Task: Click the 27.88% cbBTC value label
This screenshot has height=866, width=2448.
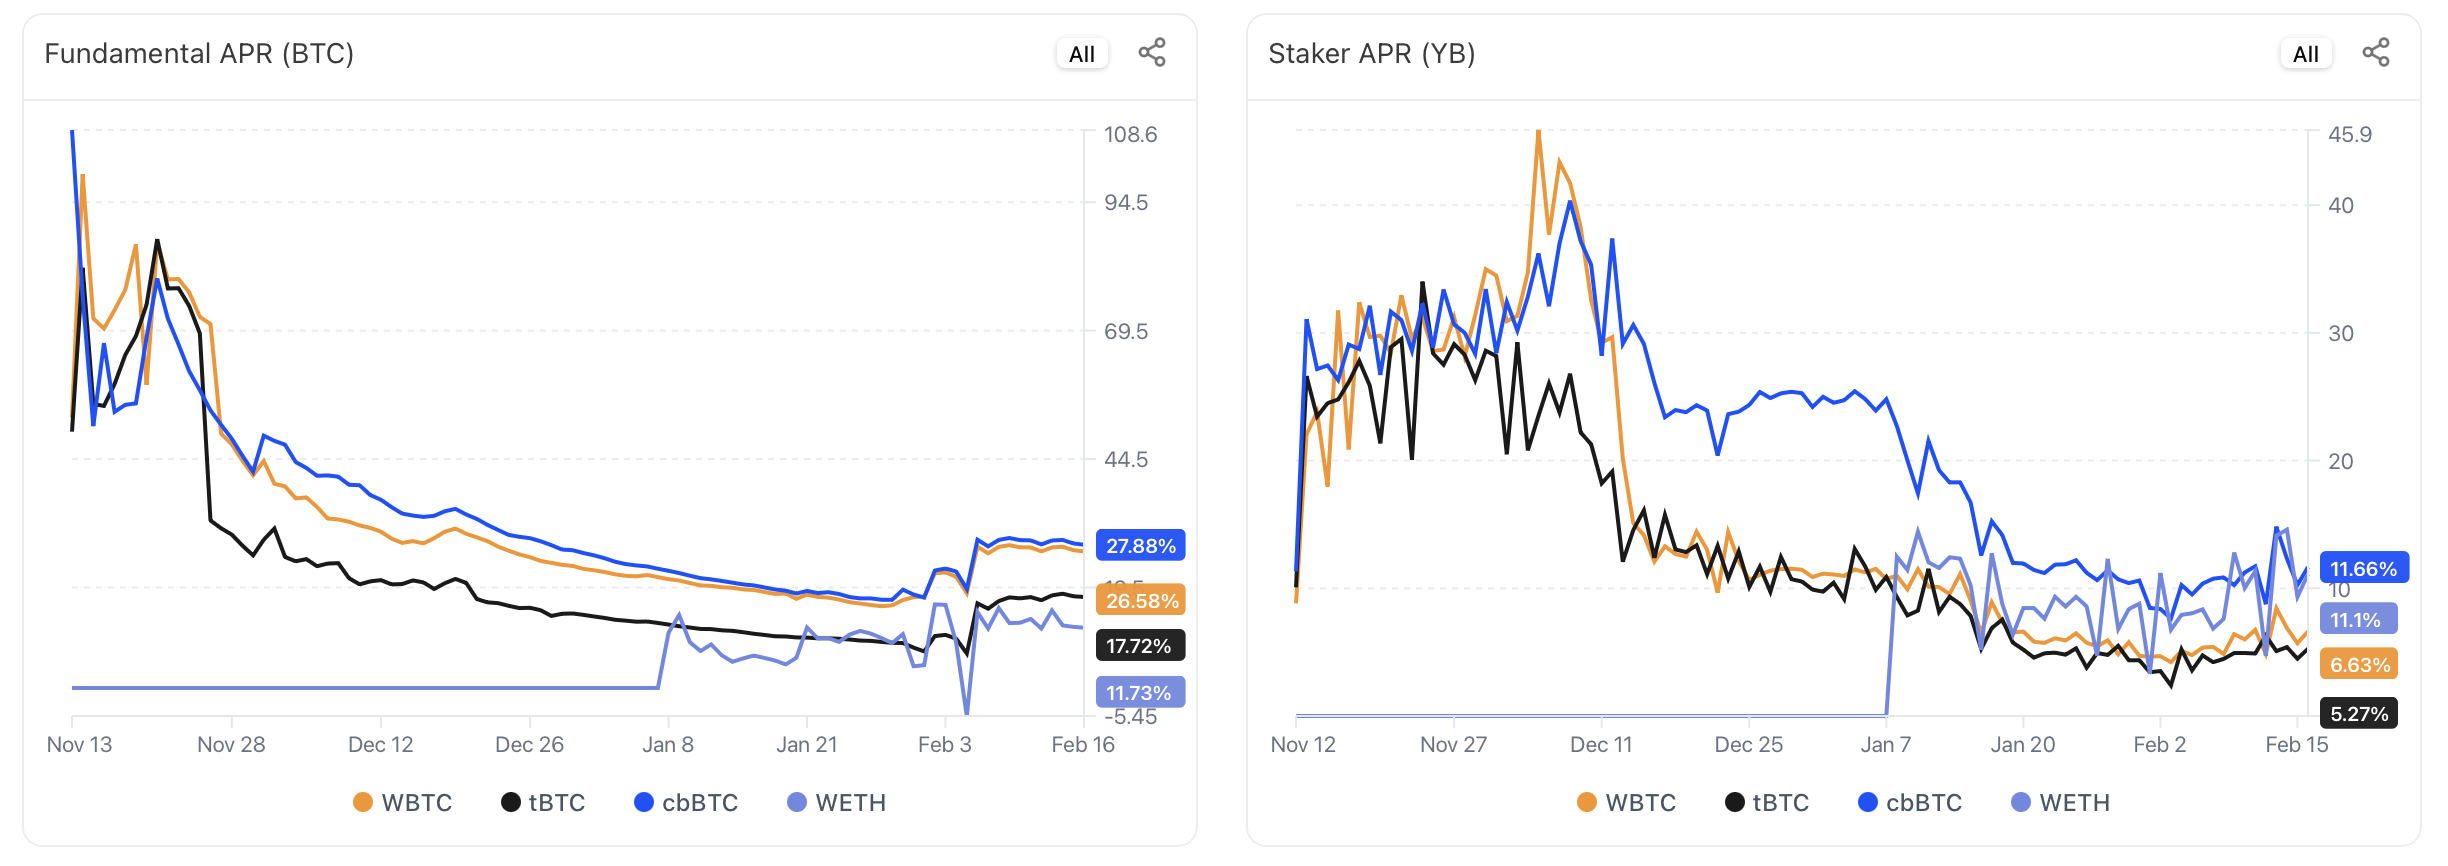Action: click(1141, 546)
